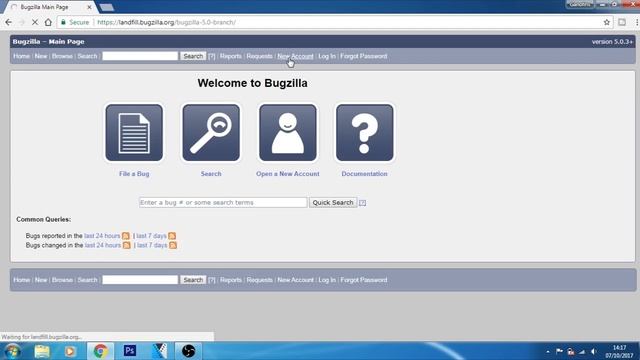
Task: Show bugs changed in the last 7 days
Action: click(x=152, y=245)
